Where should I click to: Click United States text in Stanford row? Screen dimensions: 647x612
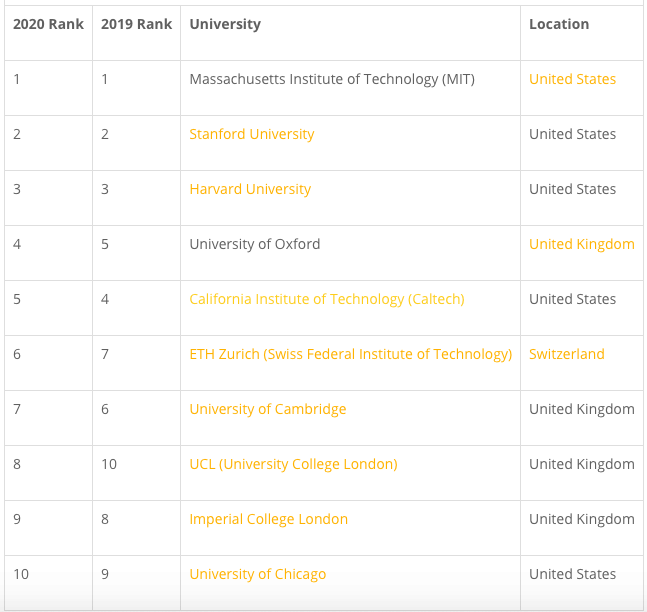pos(572,134)
